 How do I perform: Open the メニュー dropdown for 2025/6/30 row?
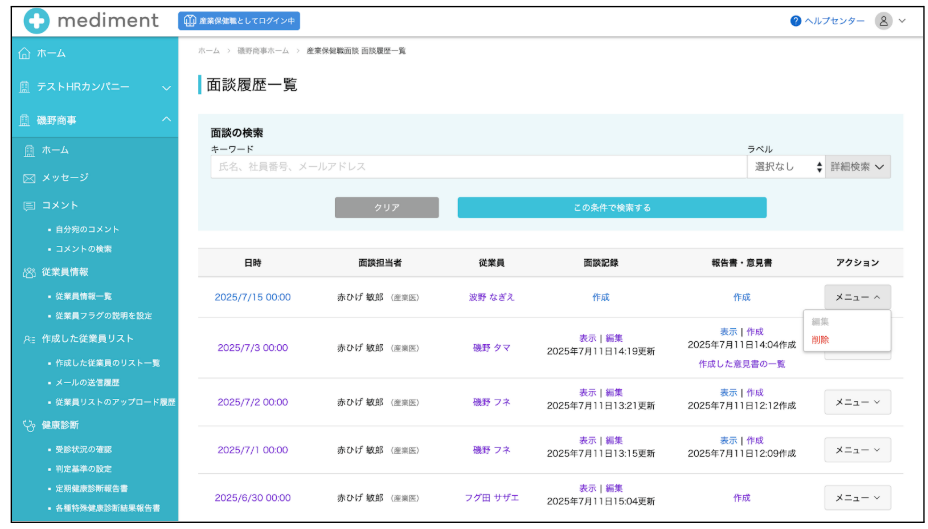(x=857, y=498)
